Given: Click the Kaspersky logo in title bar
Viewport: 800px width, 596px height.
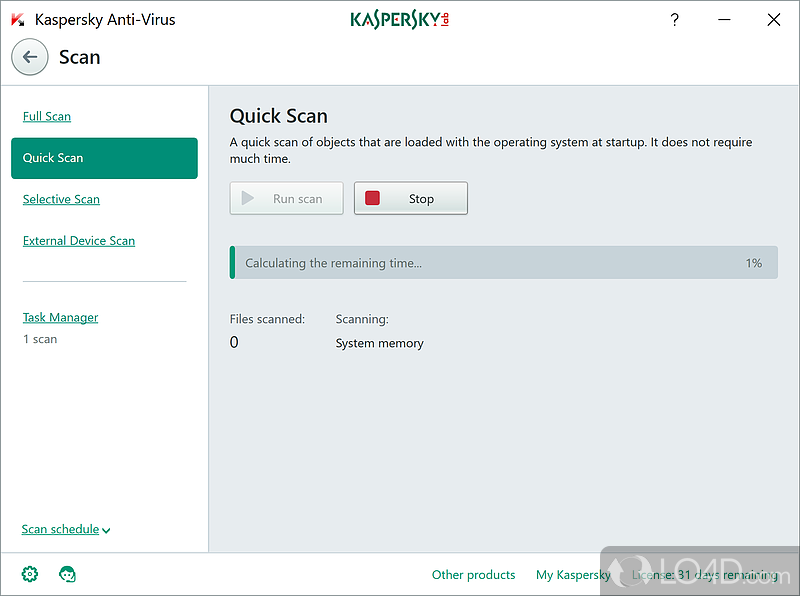Looking at the screenshot, I should pyautogui.click(x=399, y=20).
